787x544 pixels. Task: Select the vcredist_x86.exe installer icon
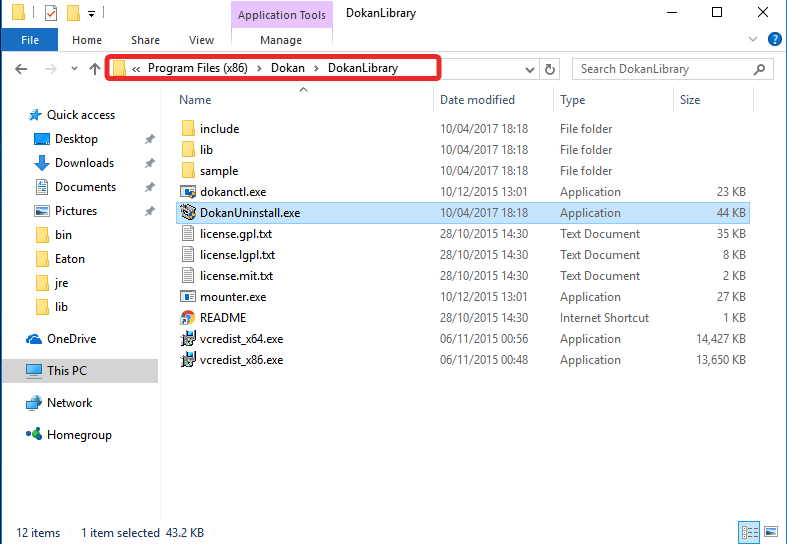(188, 360)
